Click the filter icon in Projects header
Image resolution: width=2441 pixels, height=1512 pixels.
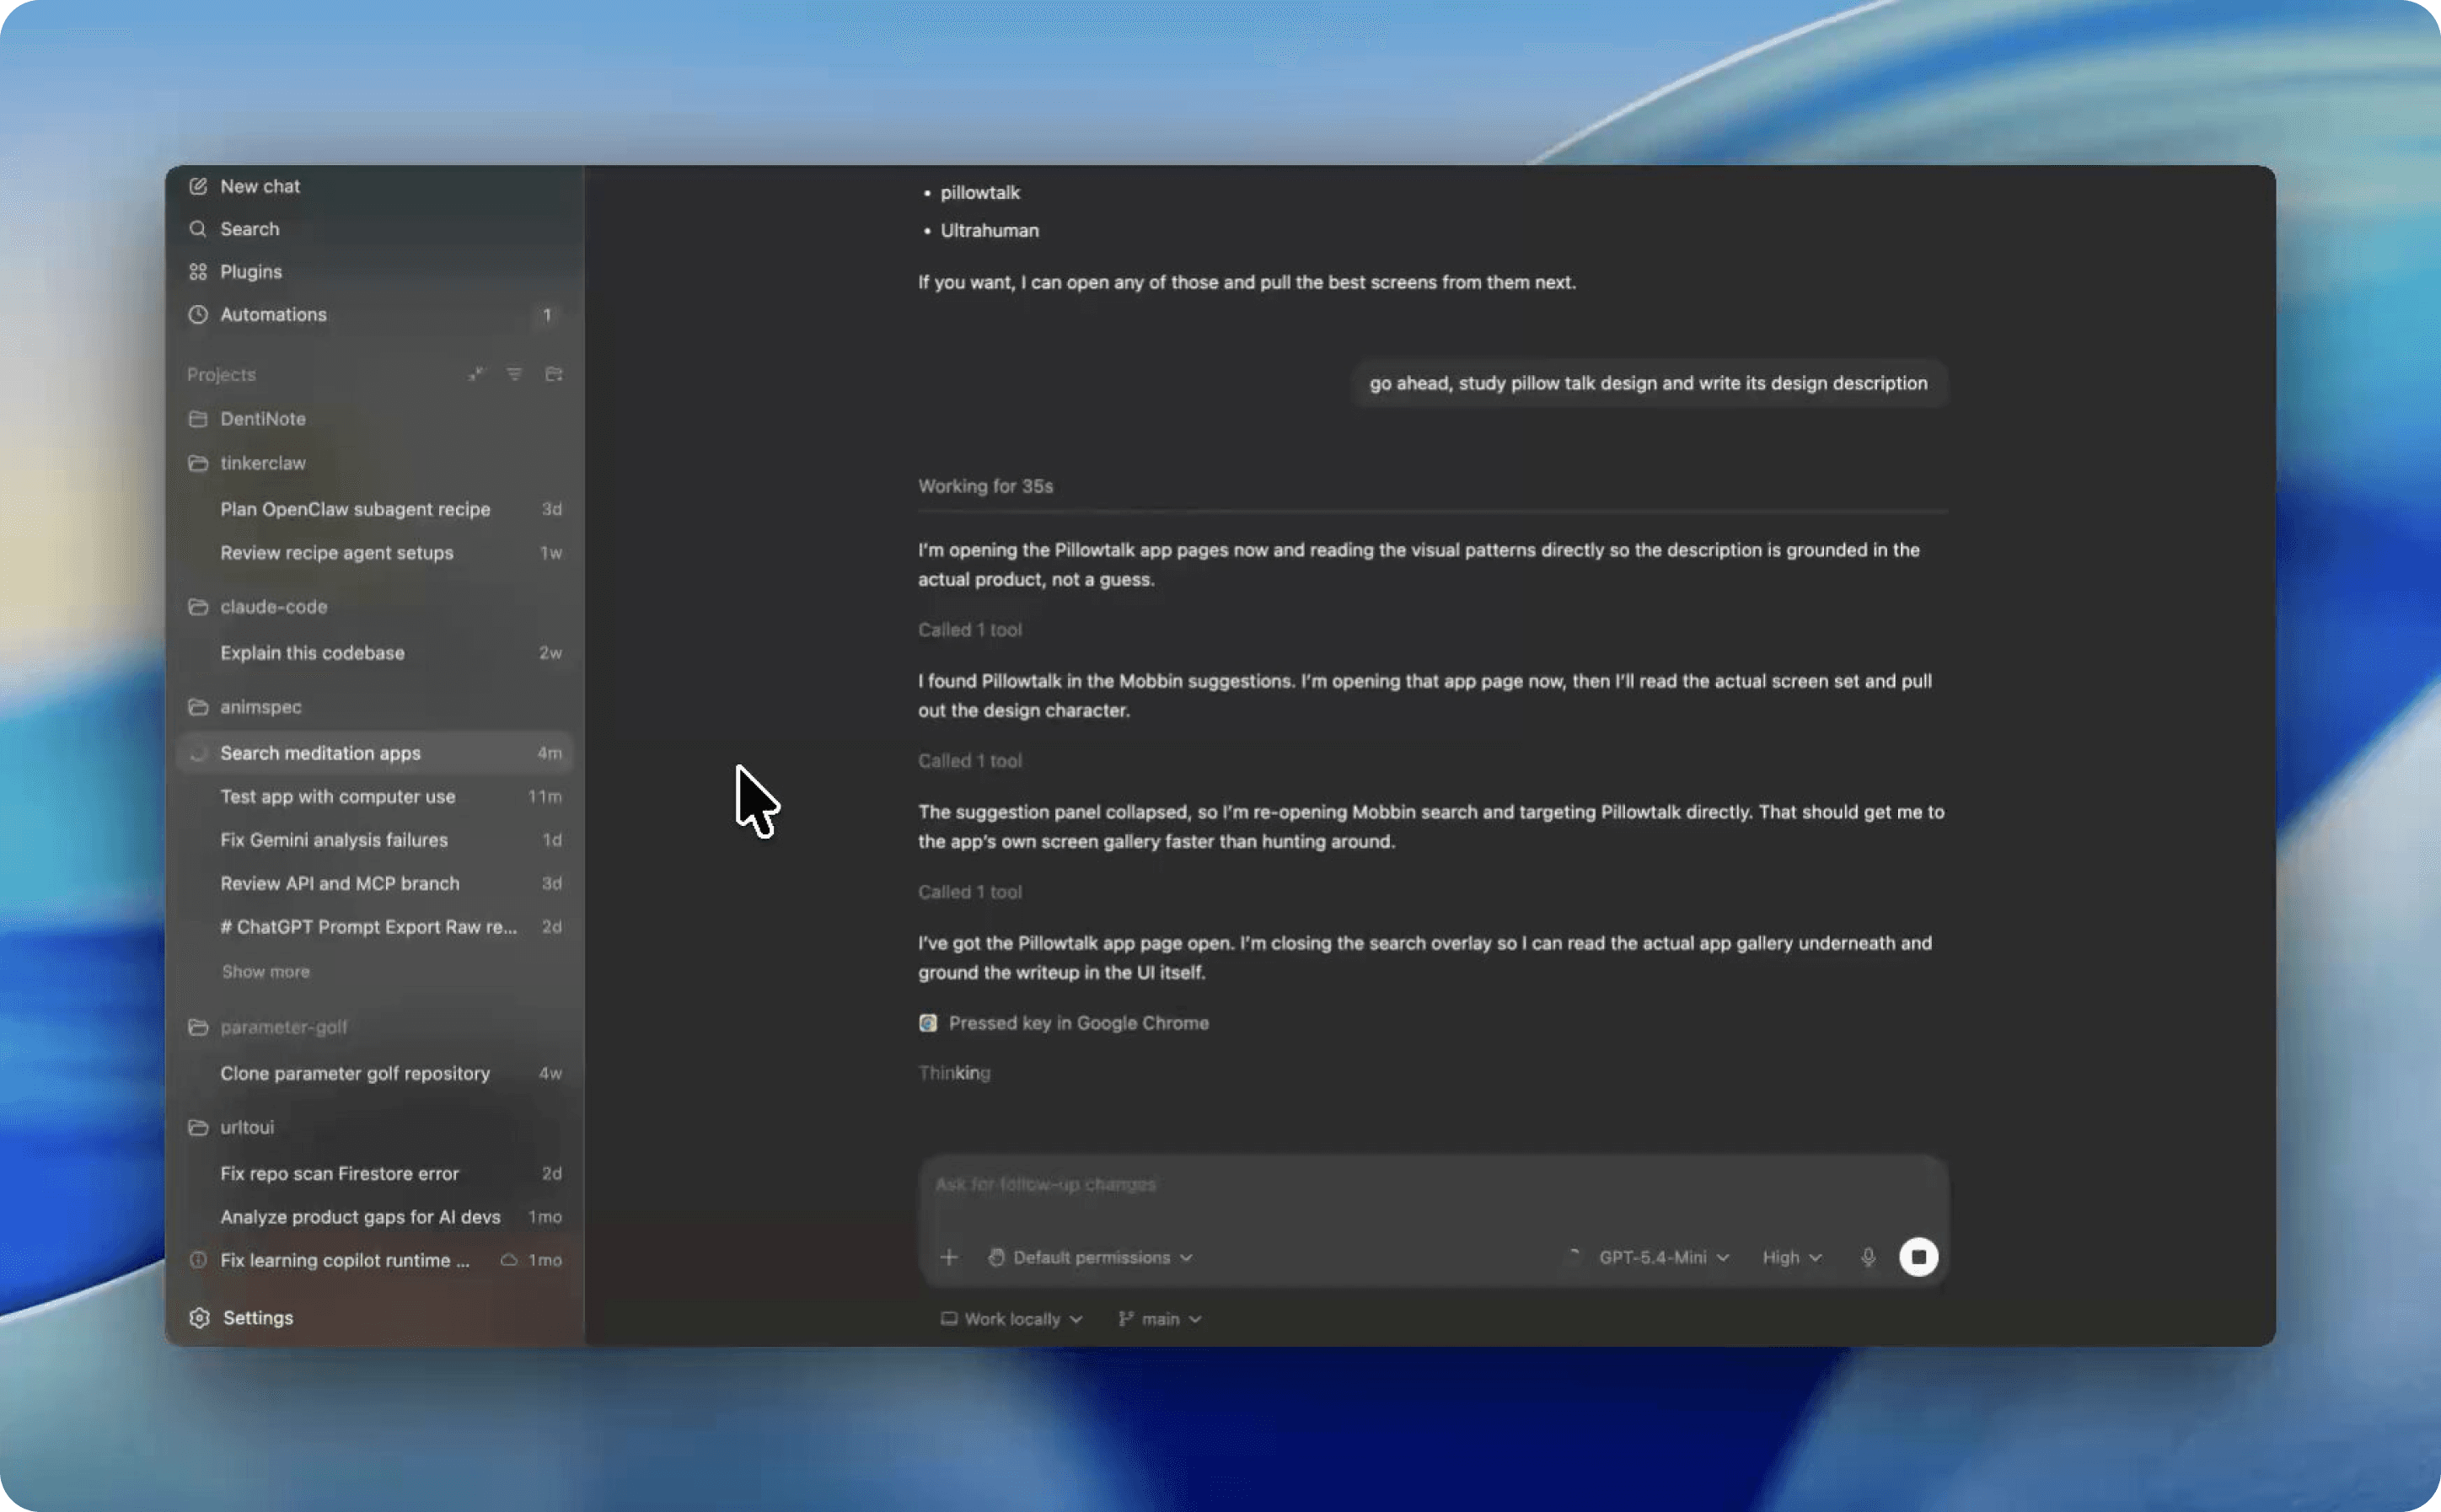(514, 374)
